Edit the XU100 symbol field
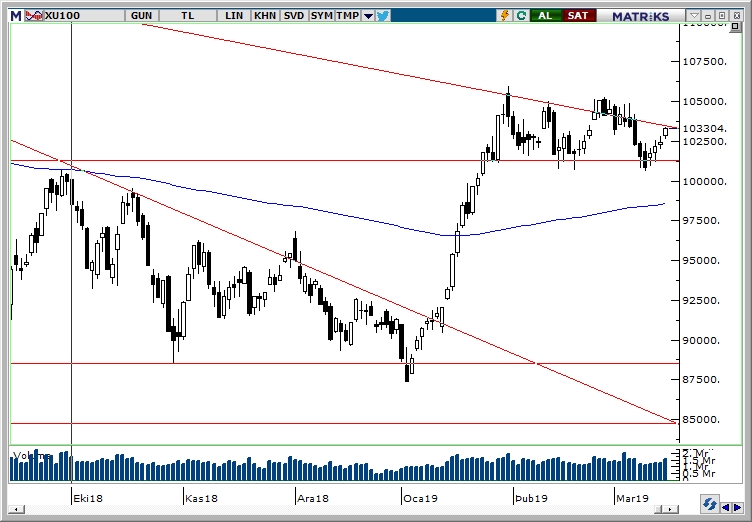Image resolution: width=752 pixels, height=522 pixels. (84, 15)
